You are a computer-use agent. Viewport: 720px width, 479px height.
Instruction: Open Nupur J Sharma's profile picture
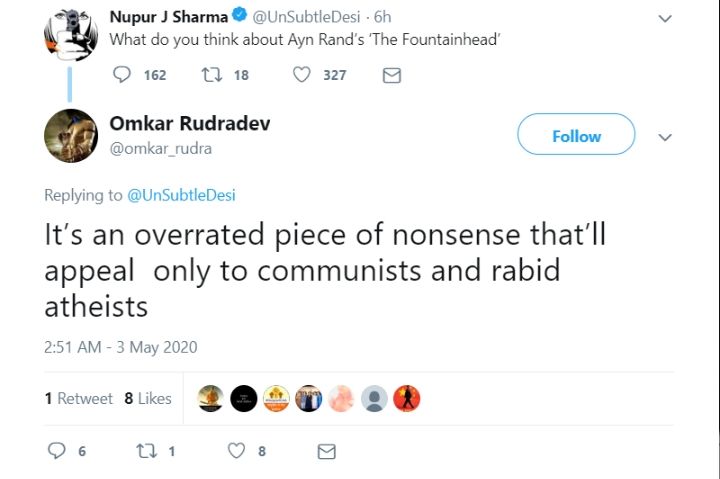pos(70,36)
